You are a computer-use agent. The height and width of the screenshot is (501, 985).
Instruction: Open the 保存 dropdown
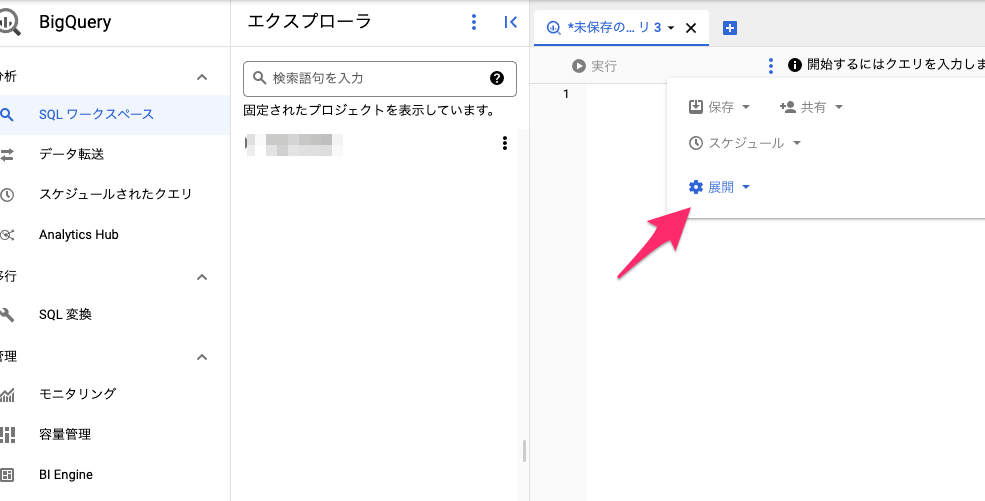719,107
